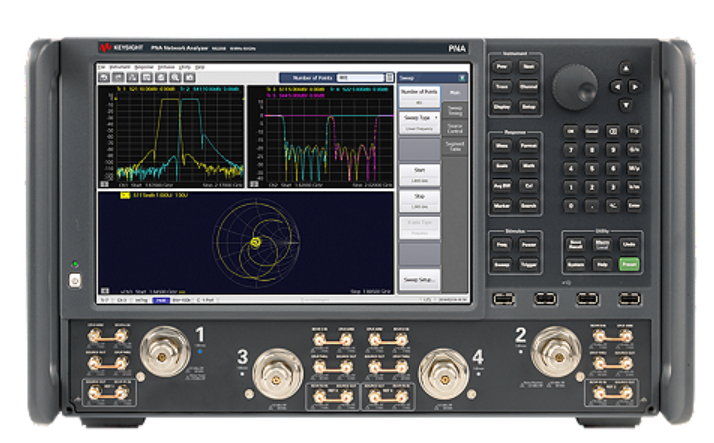
Task: Open the Help menu on screen
Action: pos(199,67)
